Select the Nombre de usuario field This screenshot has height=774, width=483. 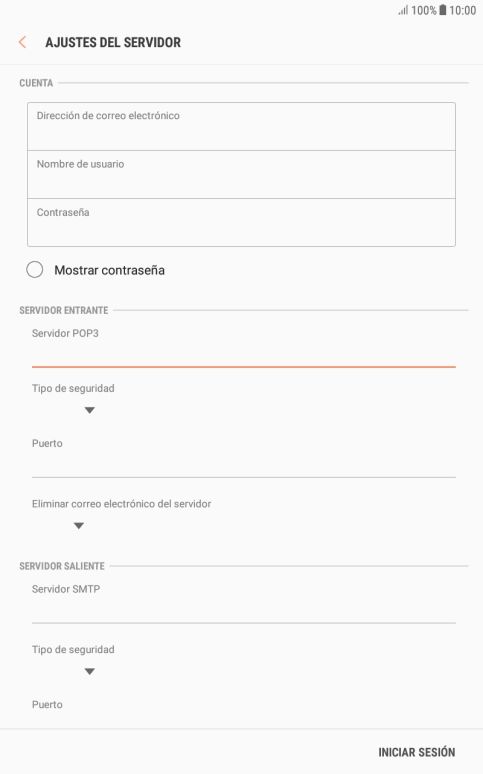click(x=241, y=174)
